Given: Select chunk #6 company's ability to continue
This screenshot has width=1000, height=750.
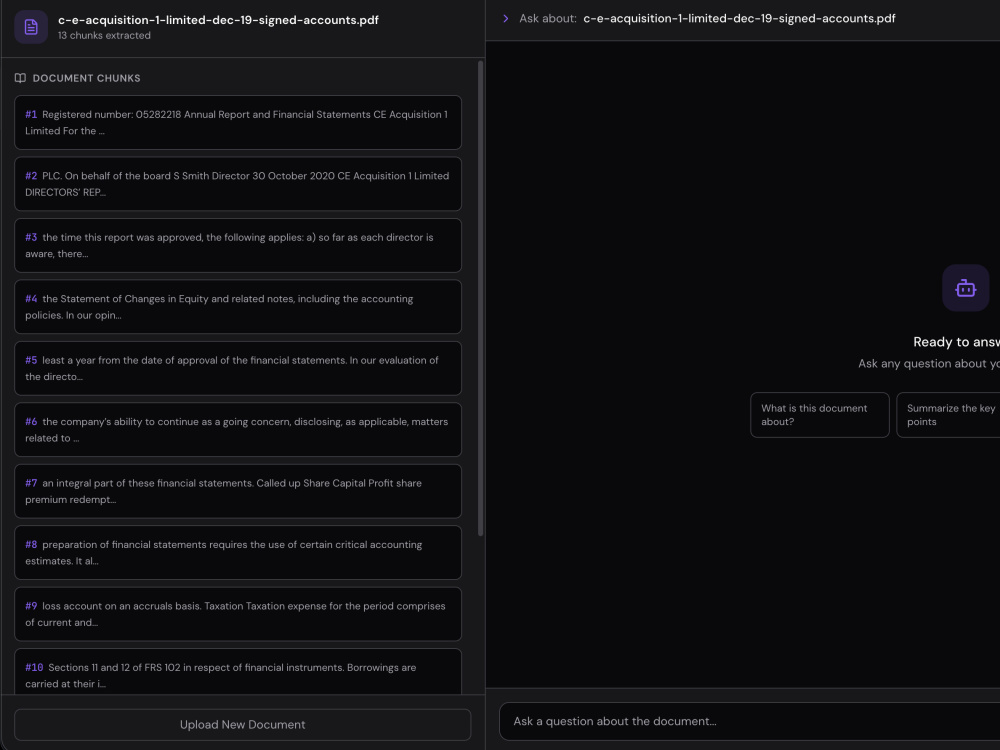Looking at the screenshot, I should tap(238, 430).
